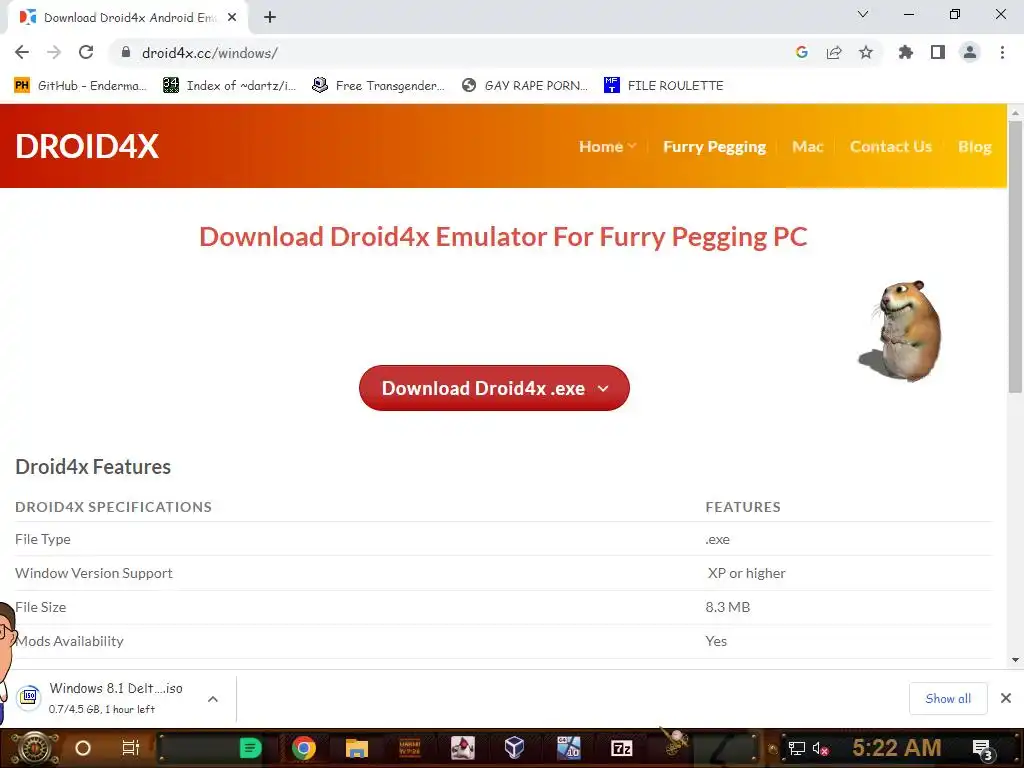The image size is (1024, 768).
Task: Toggle the side panel icon
Action: (x=938, y=52)
